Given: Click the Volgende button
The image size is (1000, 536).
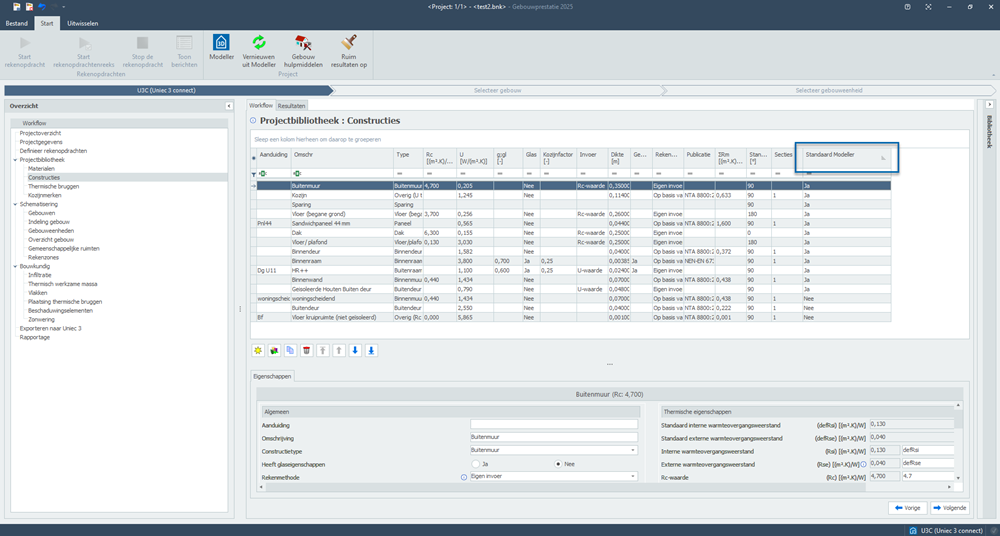Looking at the screenshot, I should (950, 508).
